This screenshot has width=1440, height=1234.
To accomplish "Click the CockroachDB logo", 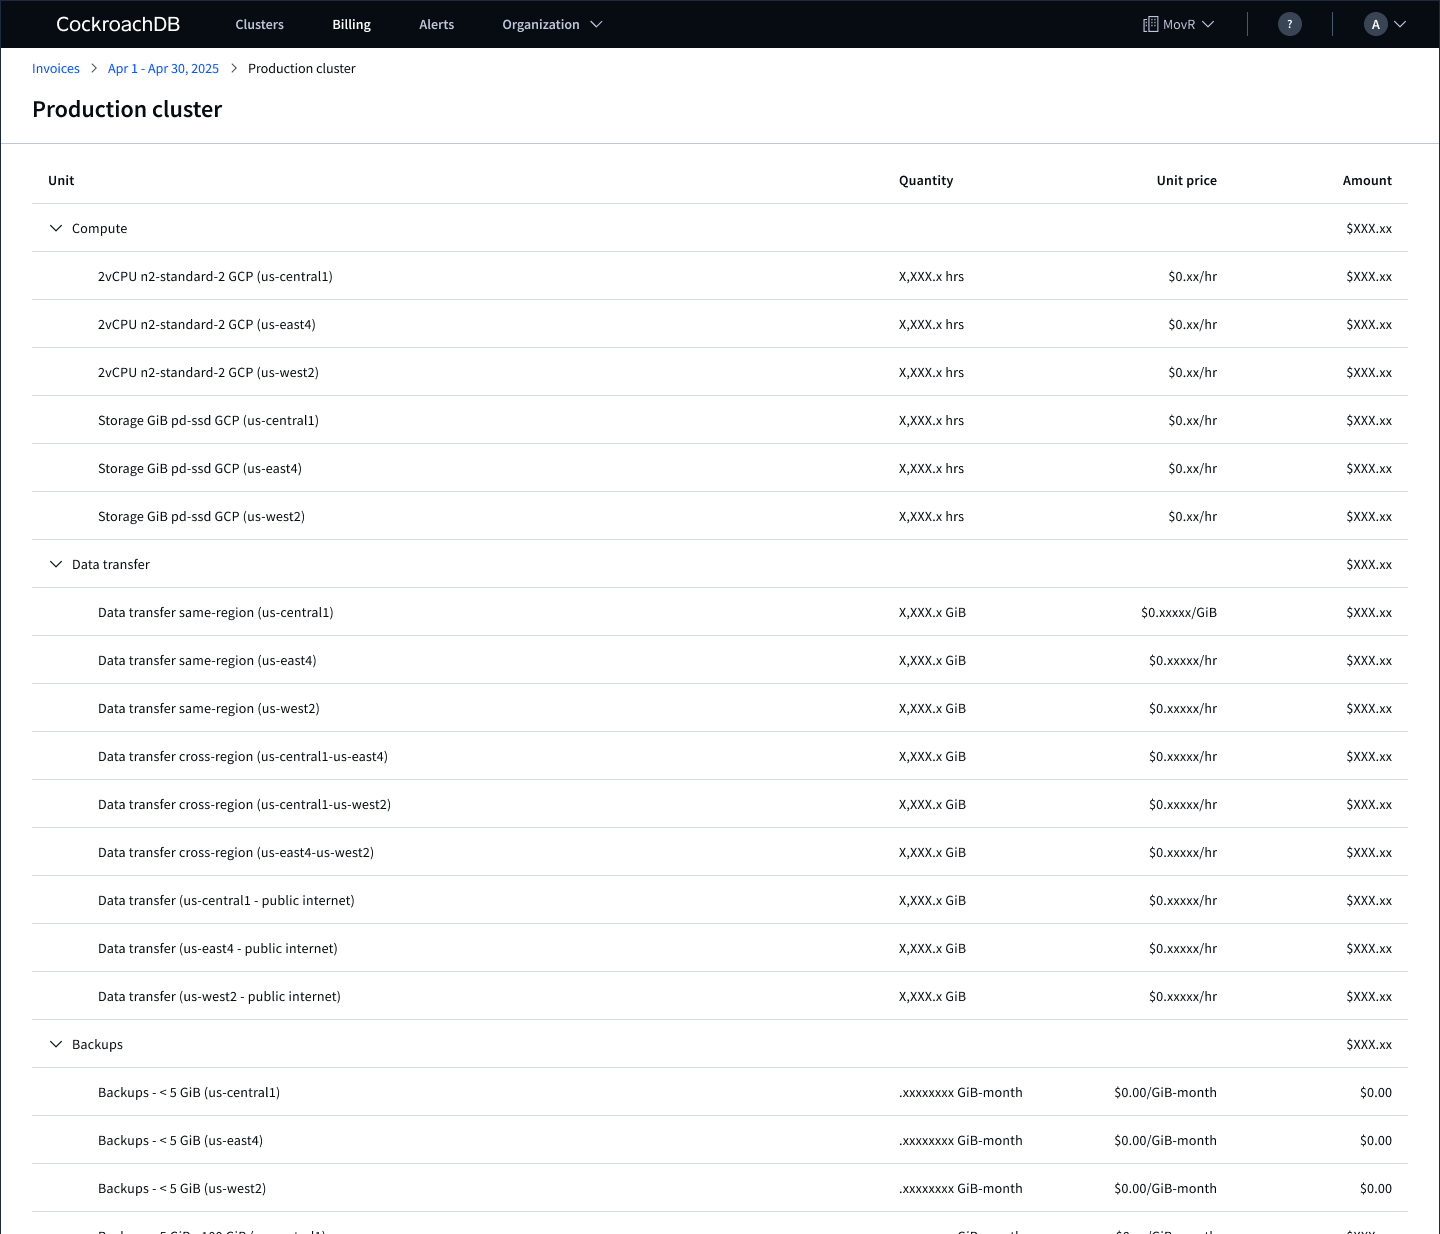I will click(118, 24).
